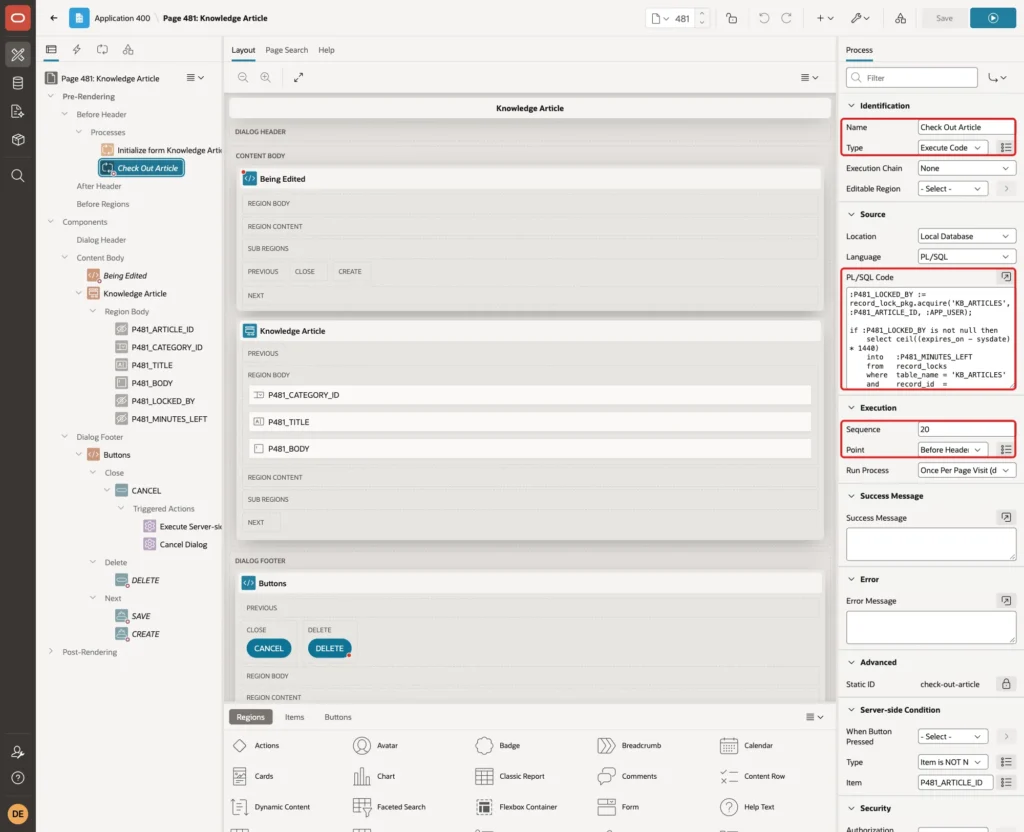The height and width of the screenshot is (832, 1024).
Task: Open the Help tab
Action: 326,50
